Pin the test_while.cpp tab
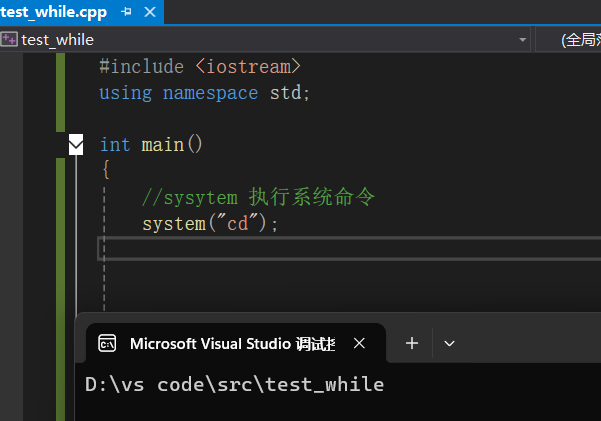Image resolution: width=601 pixels, height=421 pixels. (x=125, y=11)
